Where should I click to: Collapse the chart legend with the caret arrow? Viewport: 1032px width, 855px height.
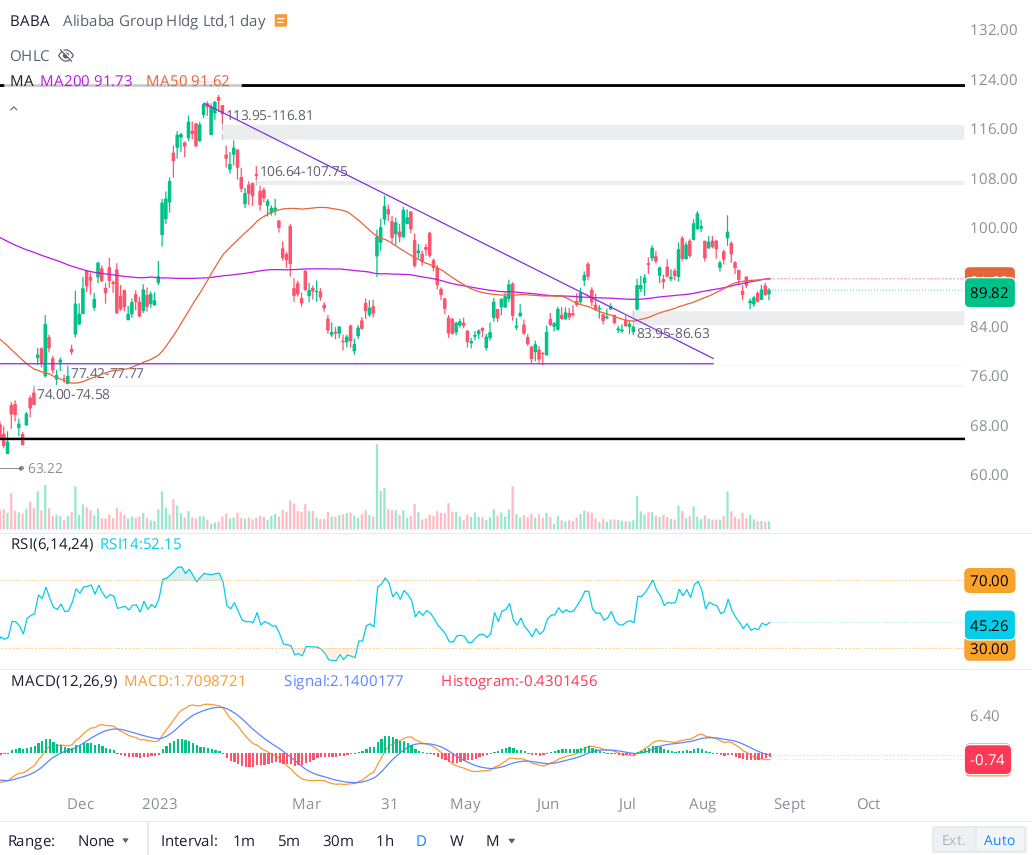point(13,108)
